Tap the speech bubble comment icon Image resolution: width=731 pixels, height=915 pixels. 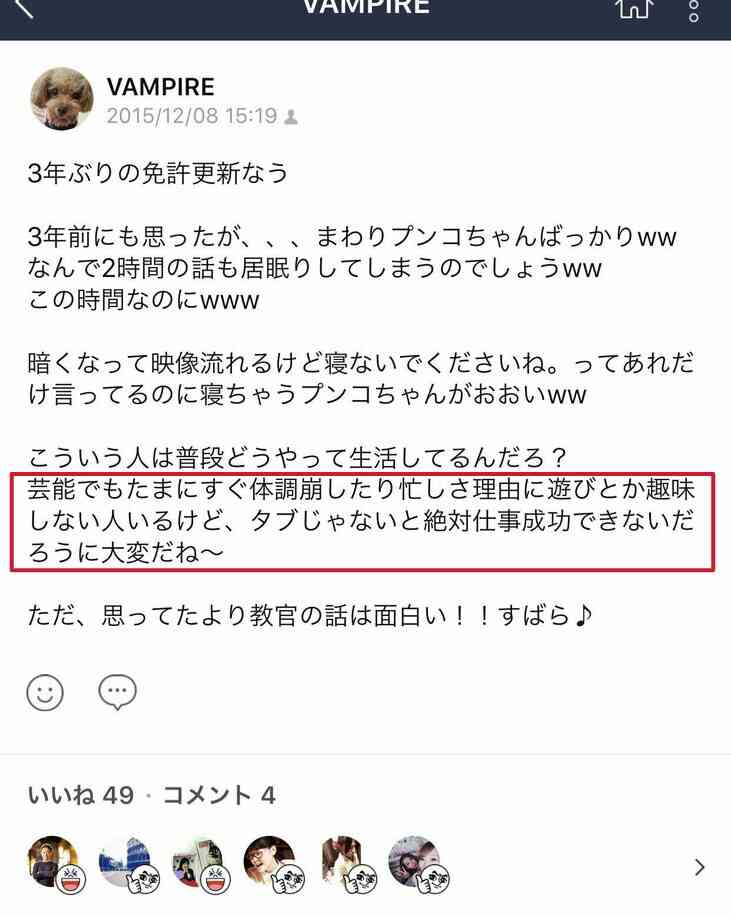pos(117,692)
